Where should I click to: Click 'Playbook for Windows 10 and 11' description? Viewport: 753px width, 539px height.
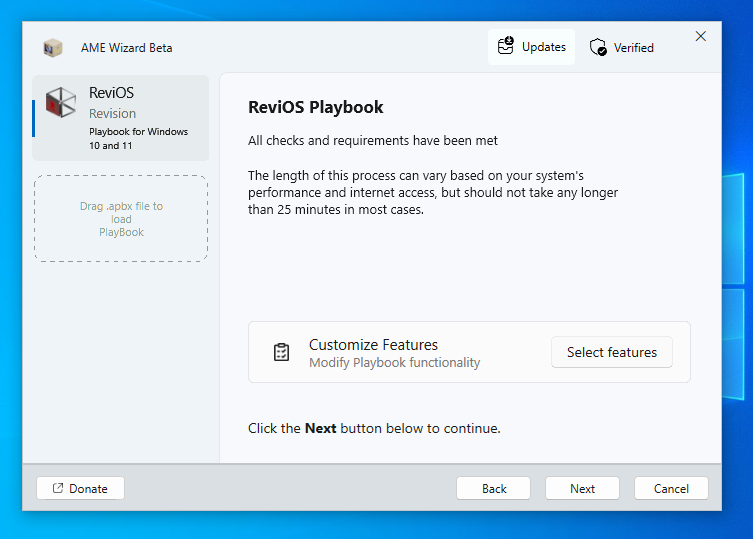click(138, 138)
